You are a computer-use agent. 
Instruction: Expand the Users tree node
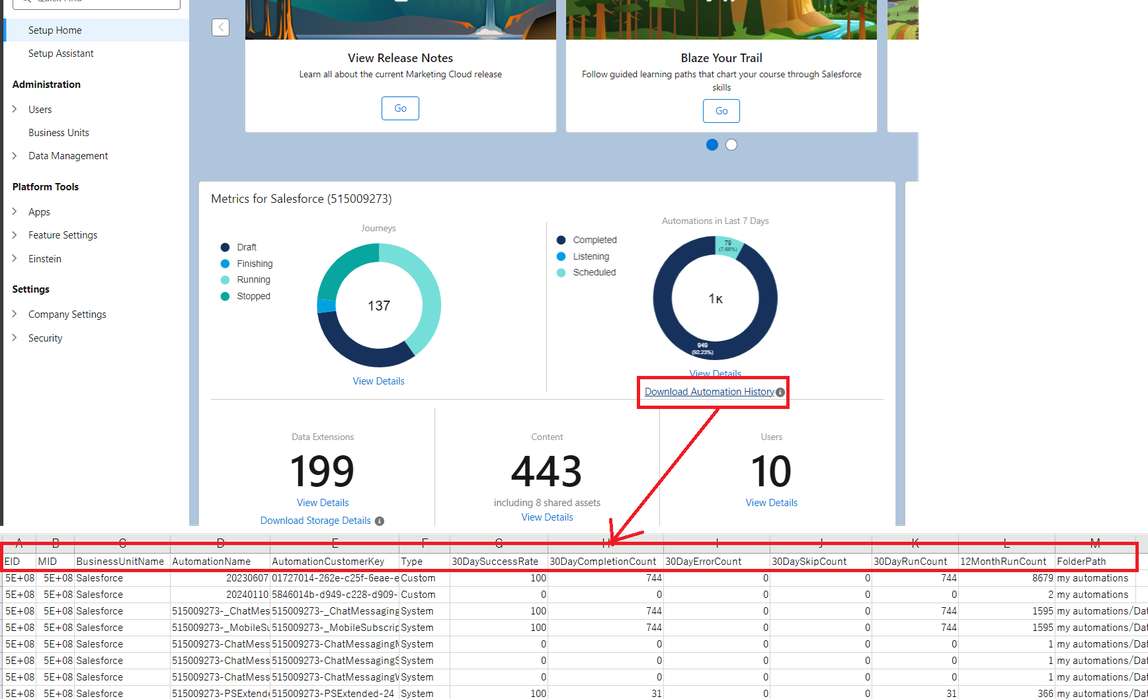point(15,109)
